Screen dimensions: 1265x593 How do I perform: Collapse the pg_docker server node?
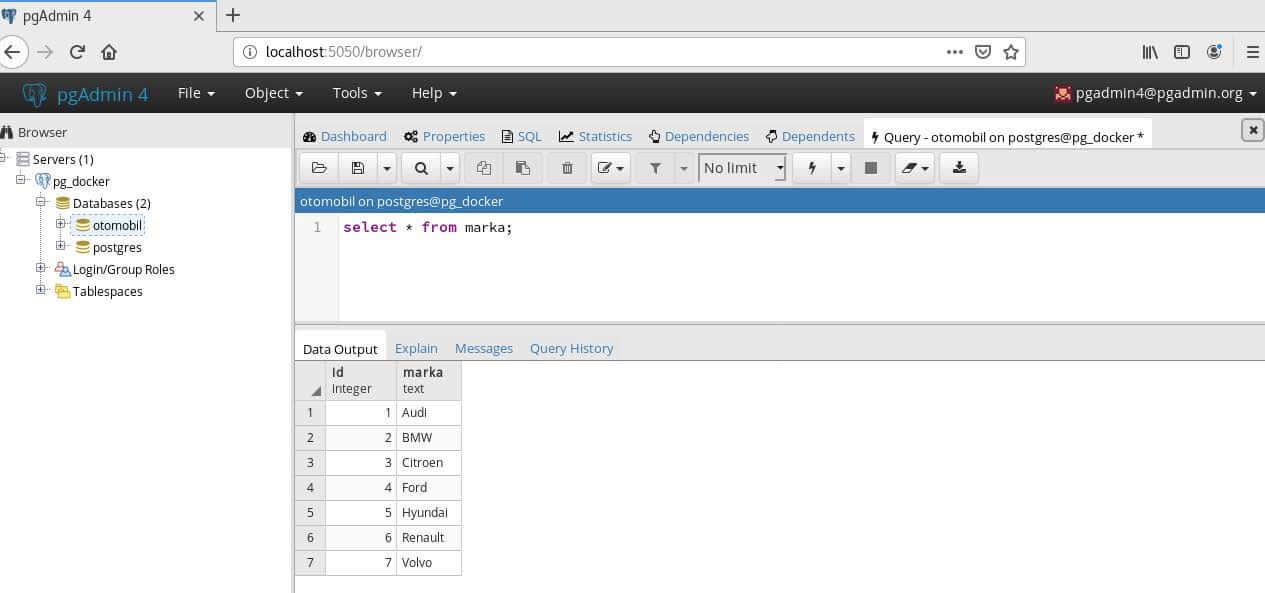pos(22,181)
